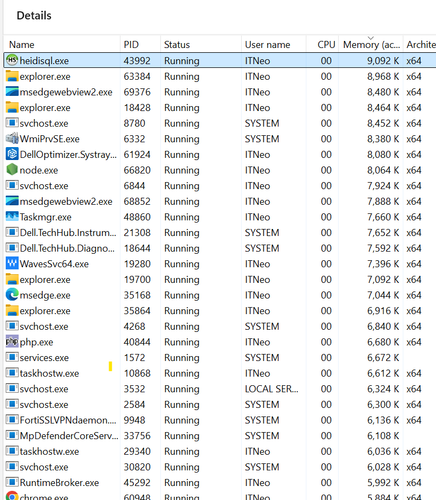Click the DellOptimizer.Systray icon

click(12, 154)
